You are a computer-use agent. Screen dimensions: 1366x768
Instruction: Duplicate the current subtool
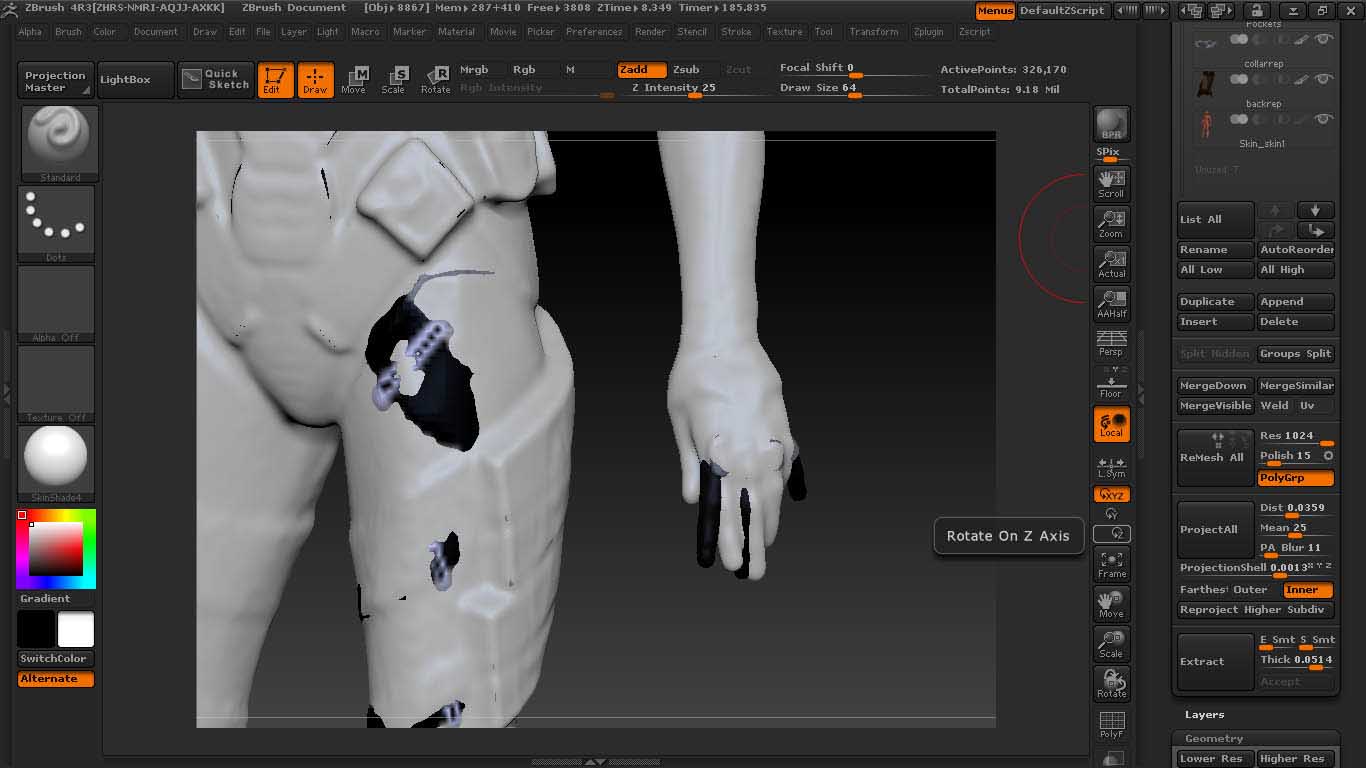(1213, 301)
